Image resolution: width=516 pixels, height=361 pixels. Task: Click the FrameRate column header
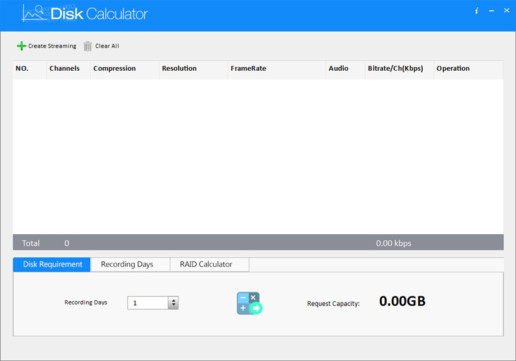pyautogui.click(x=248, y=69)
